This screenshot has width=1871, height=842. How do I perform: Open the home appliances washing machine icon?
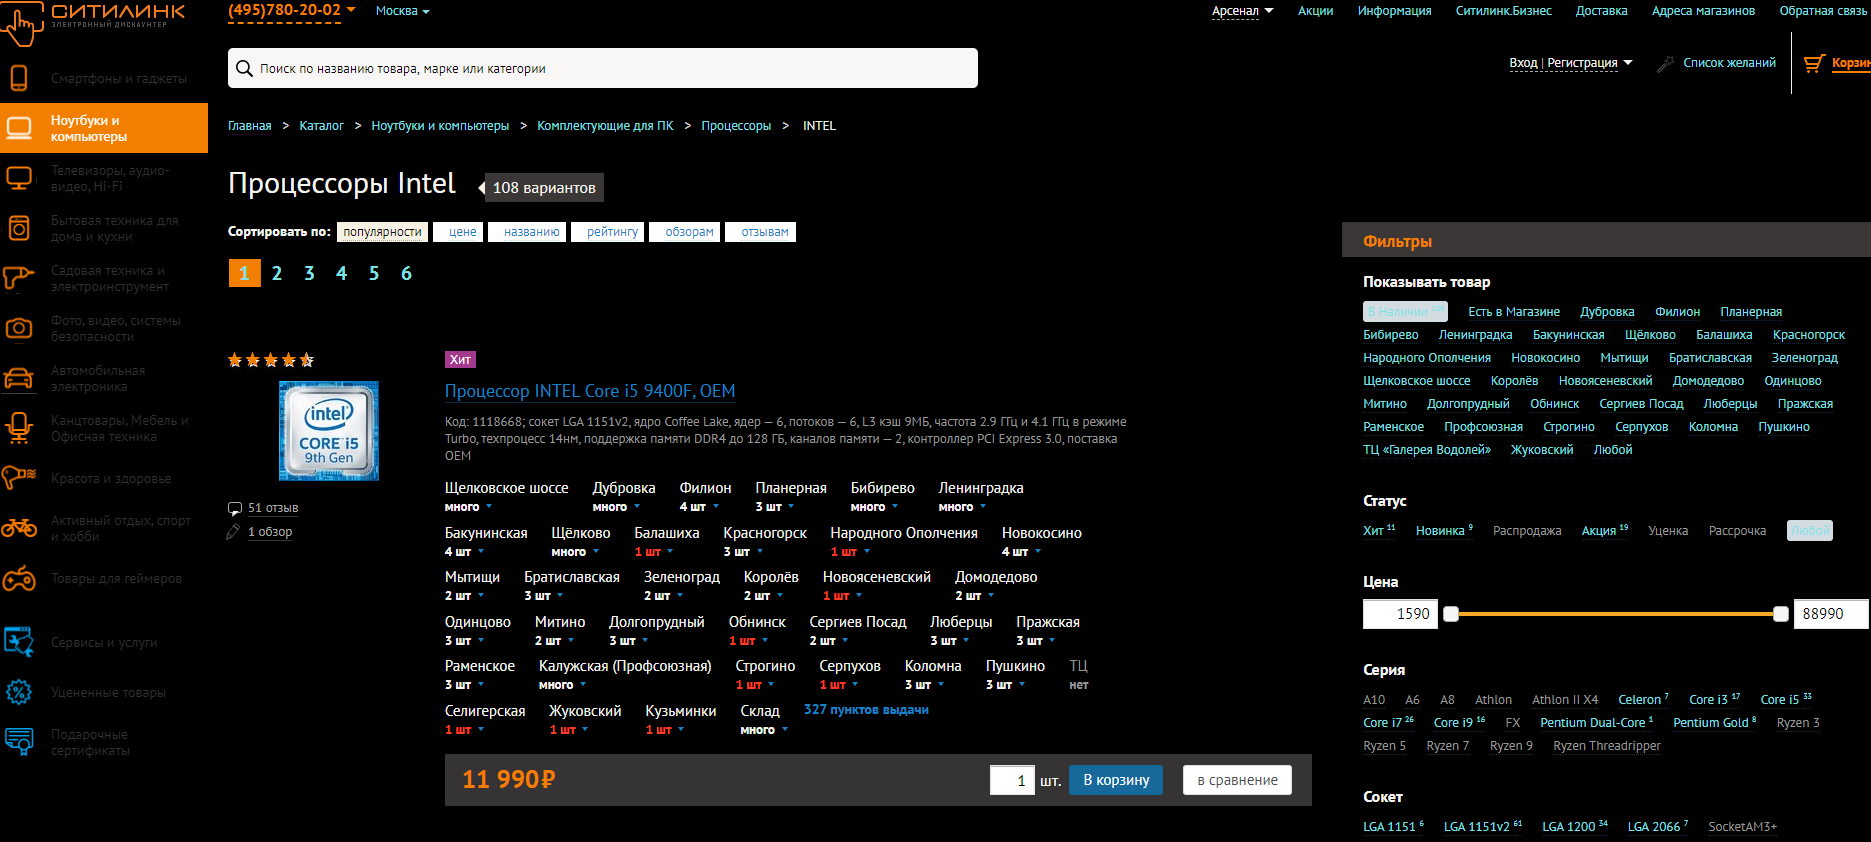[x=19, y=228]
